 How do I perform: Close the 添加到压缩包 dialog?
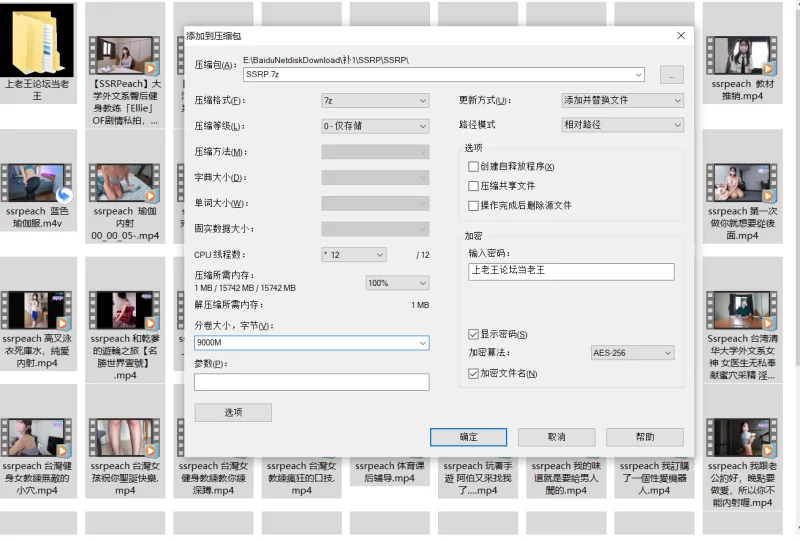click(x=681, y=36)
